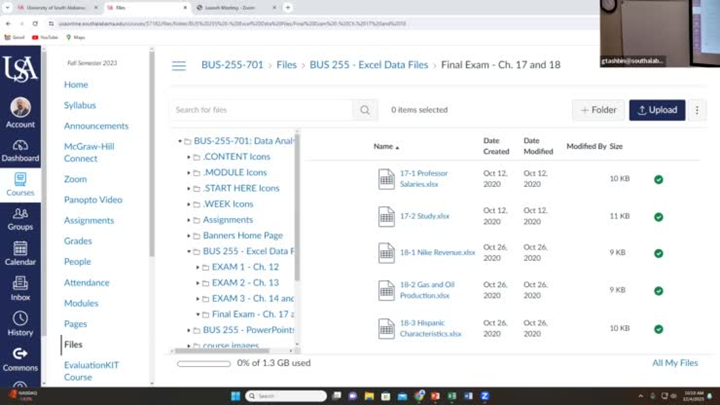Screen dimensions: 720x405
Task: Expand the .WEEK Icons folder
Action: [x=189, y=204]
